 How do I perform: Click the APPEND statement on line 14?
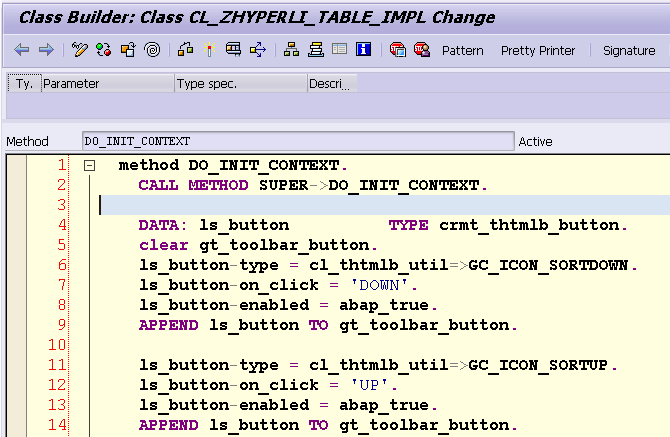point(328,425)
